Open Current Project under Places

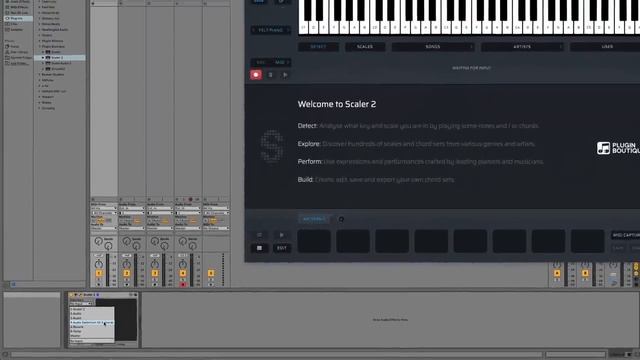[x=17, y=58]
